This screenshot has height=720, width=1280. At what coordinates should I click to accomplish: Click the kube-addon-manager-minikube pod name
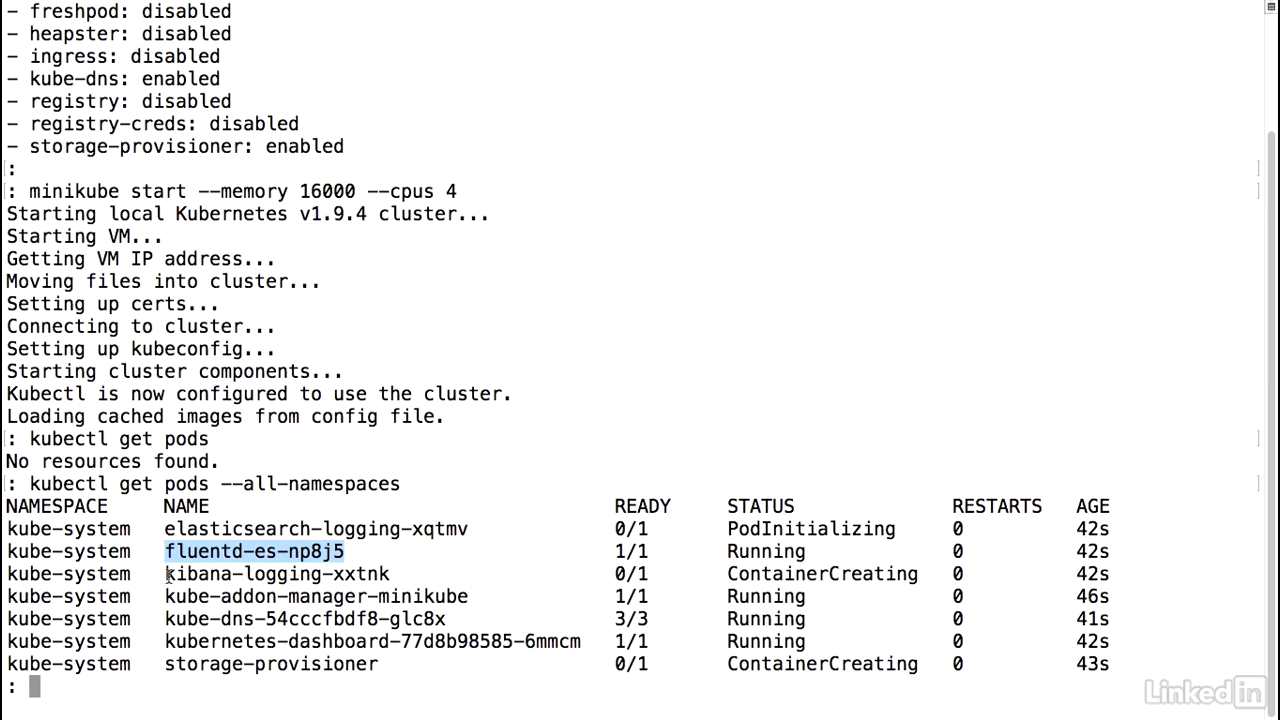[x=316, y=597]
